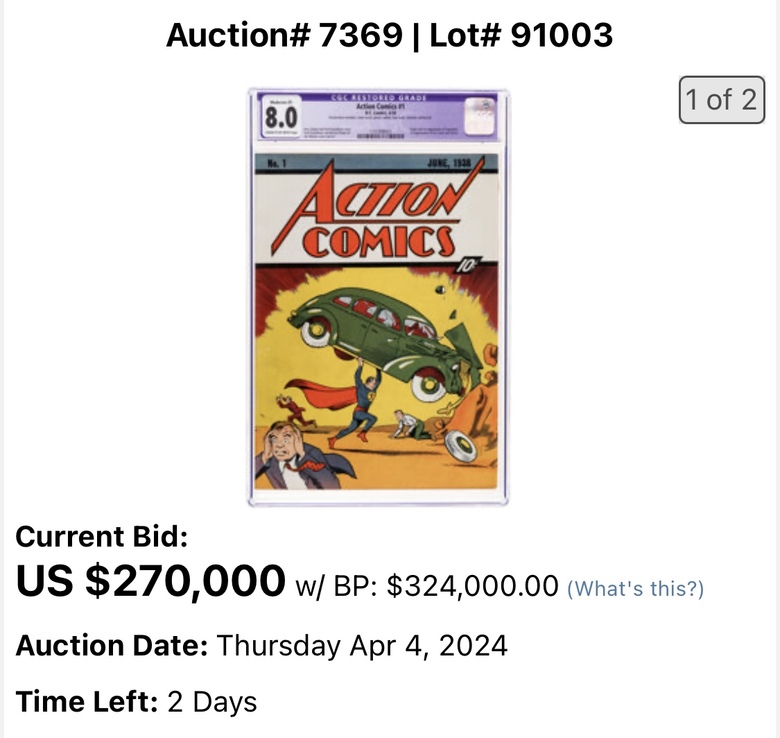Screen dimensions: 780x738
Task: Click the US $270,000 bid amount
Action: coord(151,581)
